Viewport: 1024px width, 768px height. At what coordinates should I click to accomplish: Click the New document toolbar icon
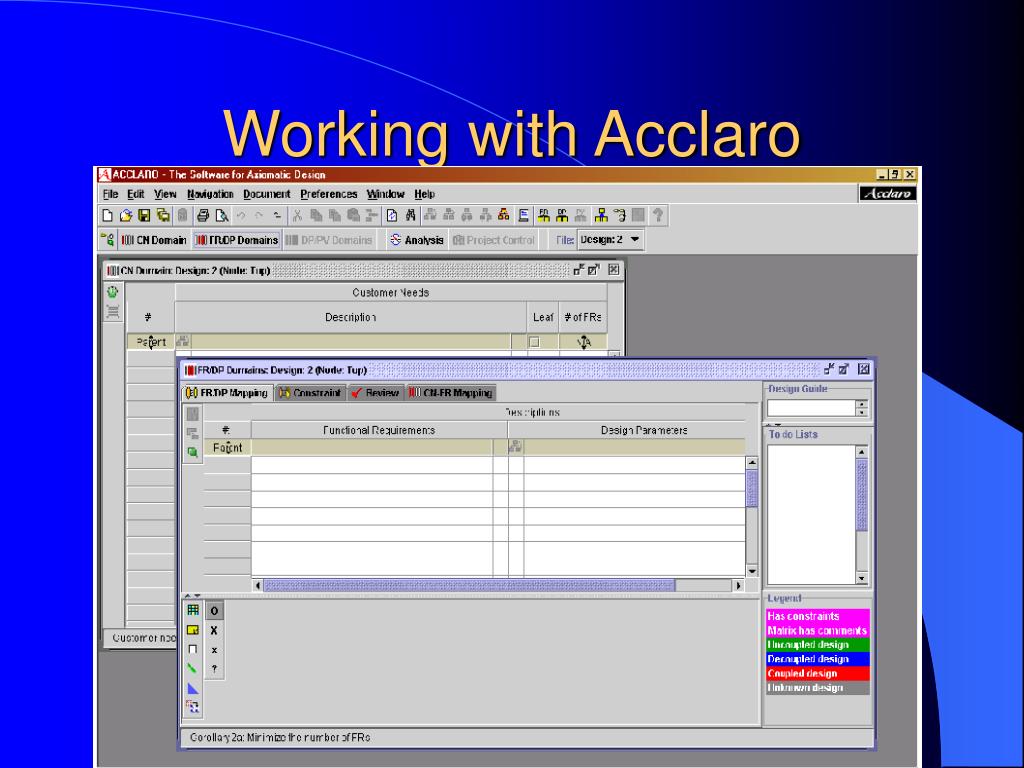[108, 215]
